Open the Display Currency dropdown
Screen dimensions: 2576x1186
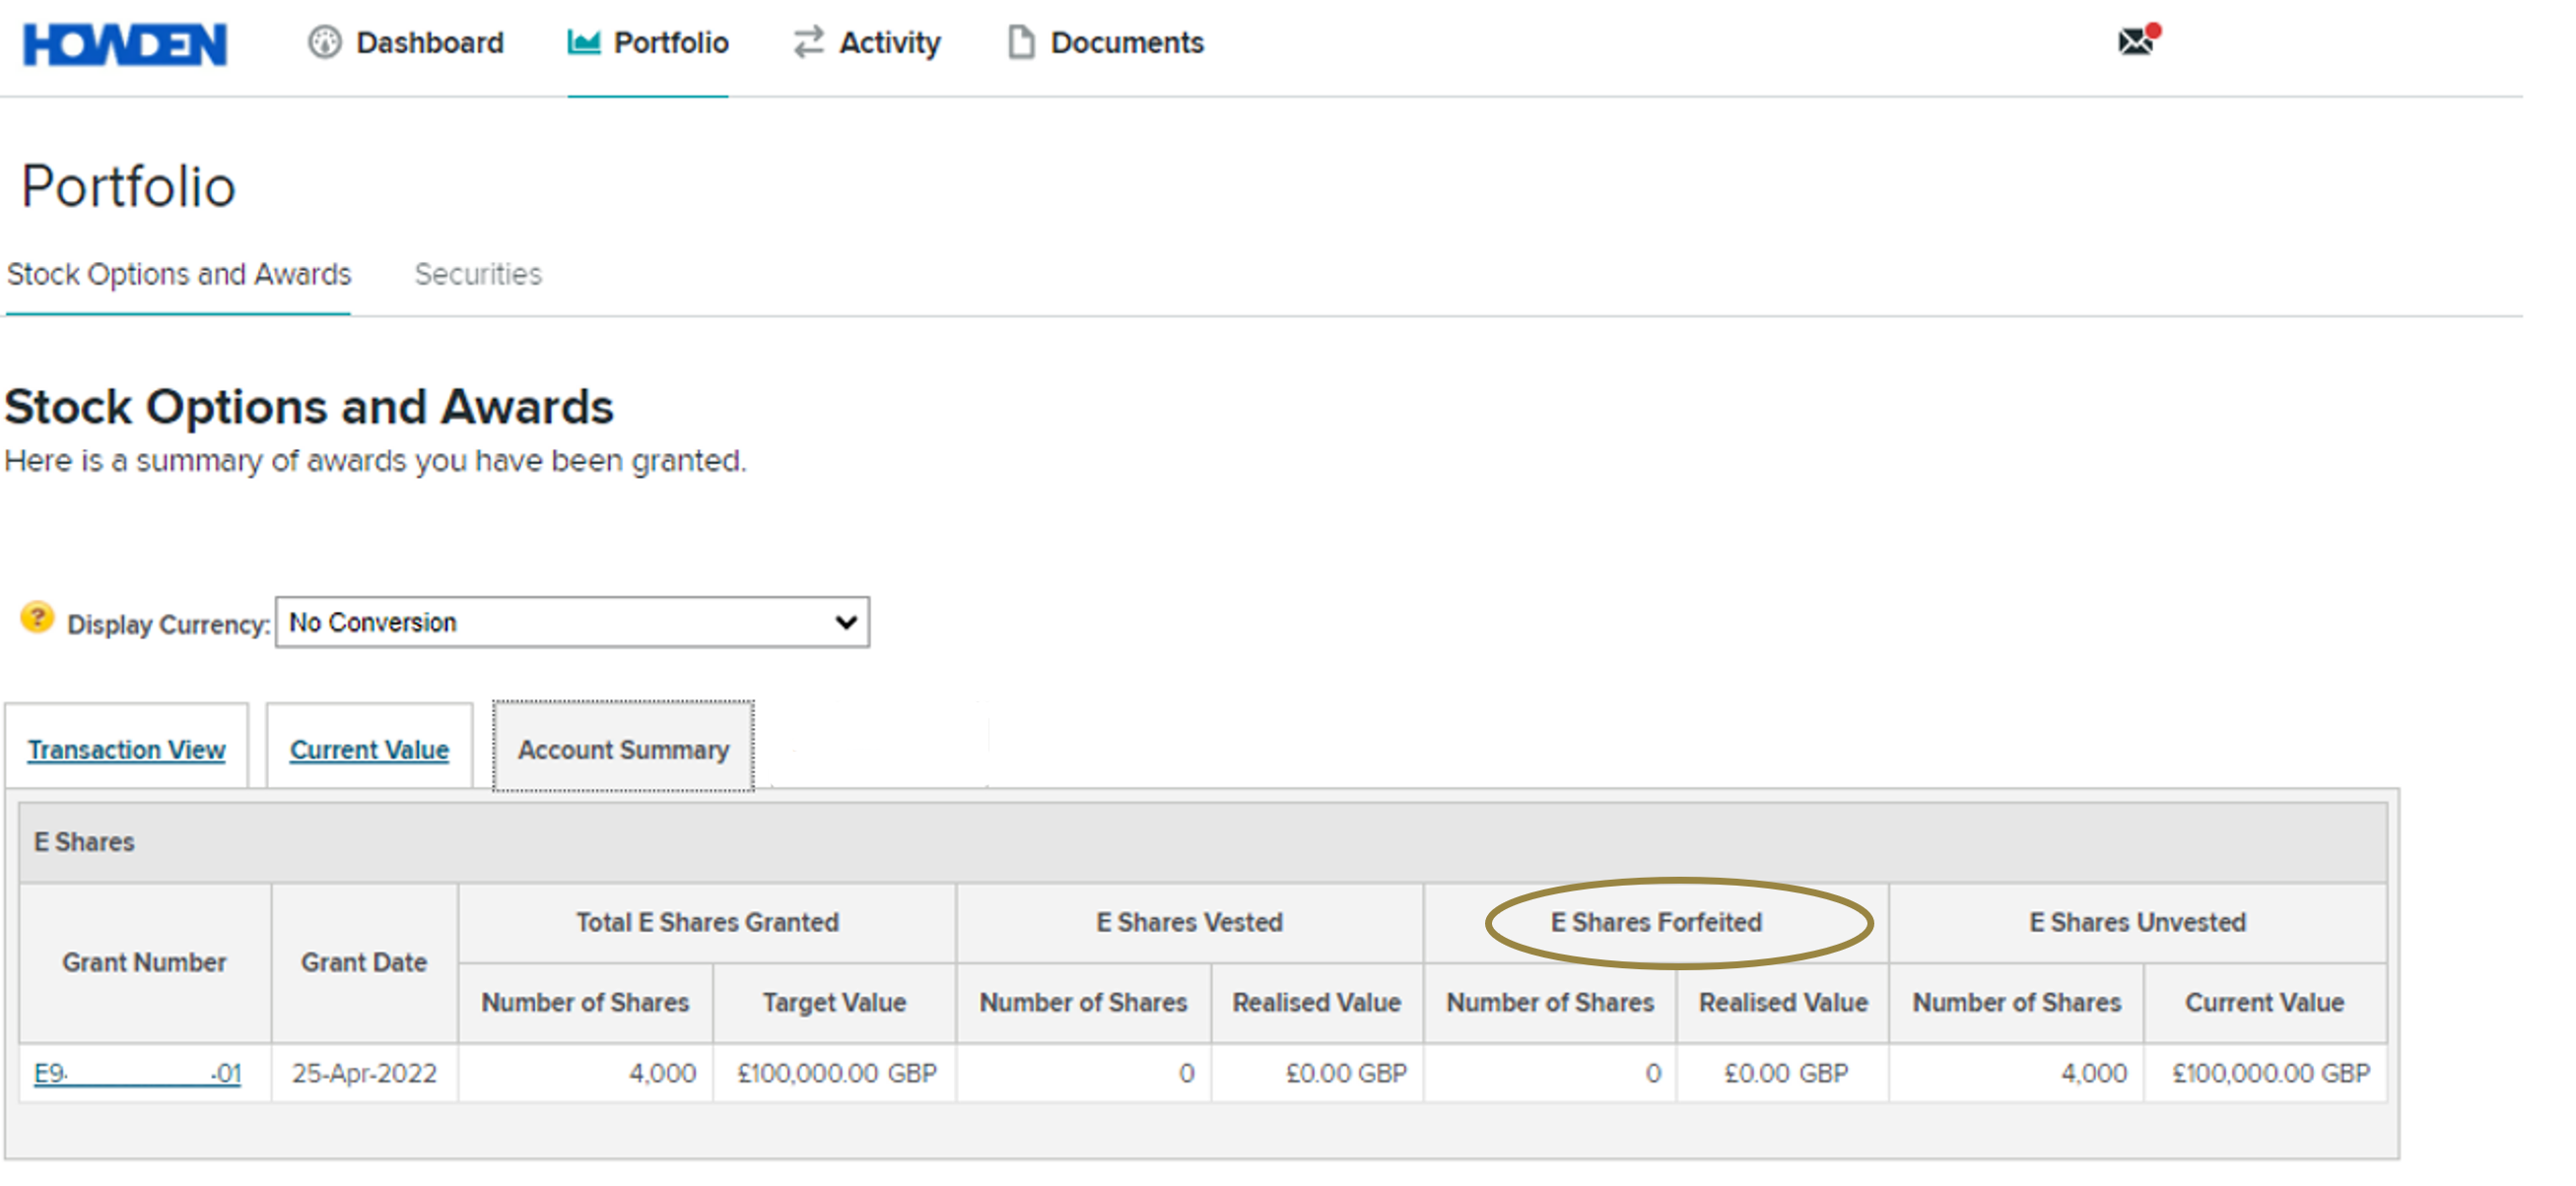(x=571, y=622)
